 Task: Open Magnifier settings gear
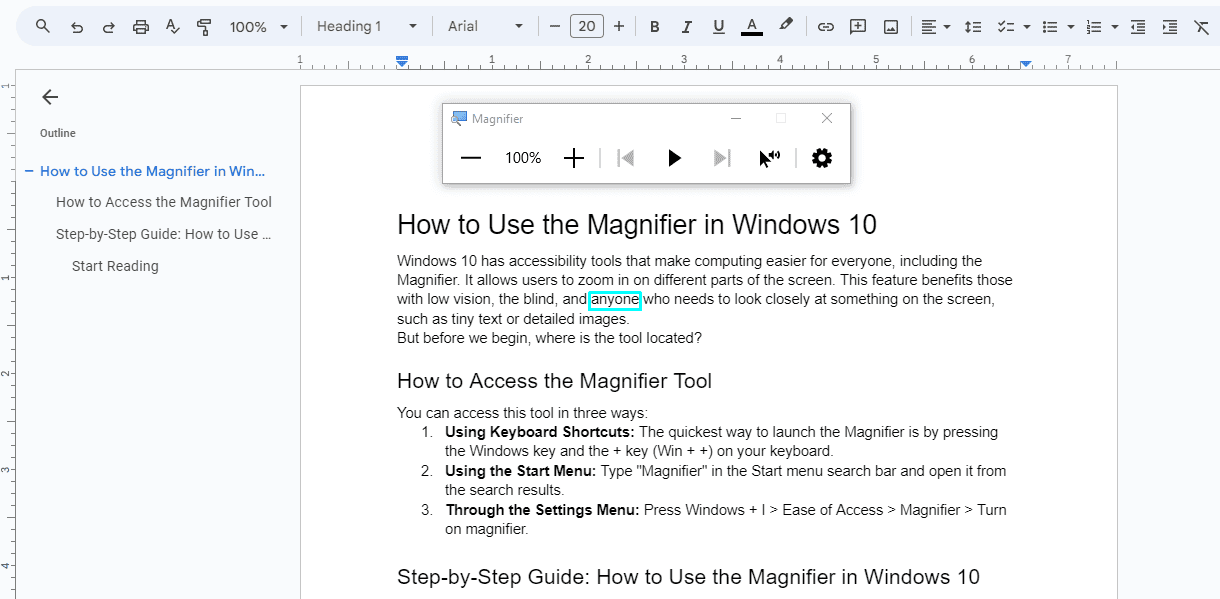click(821, 158)
